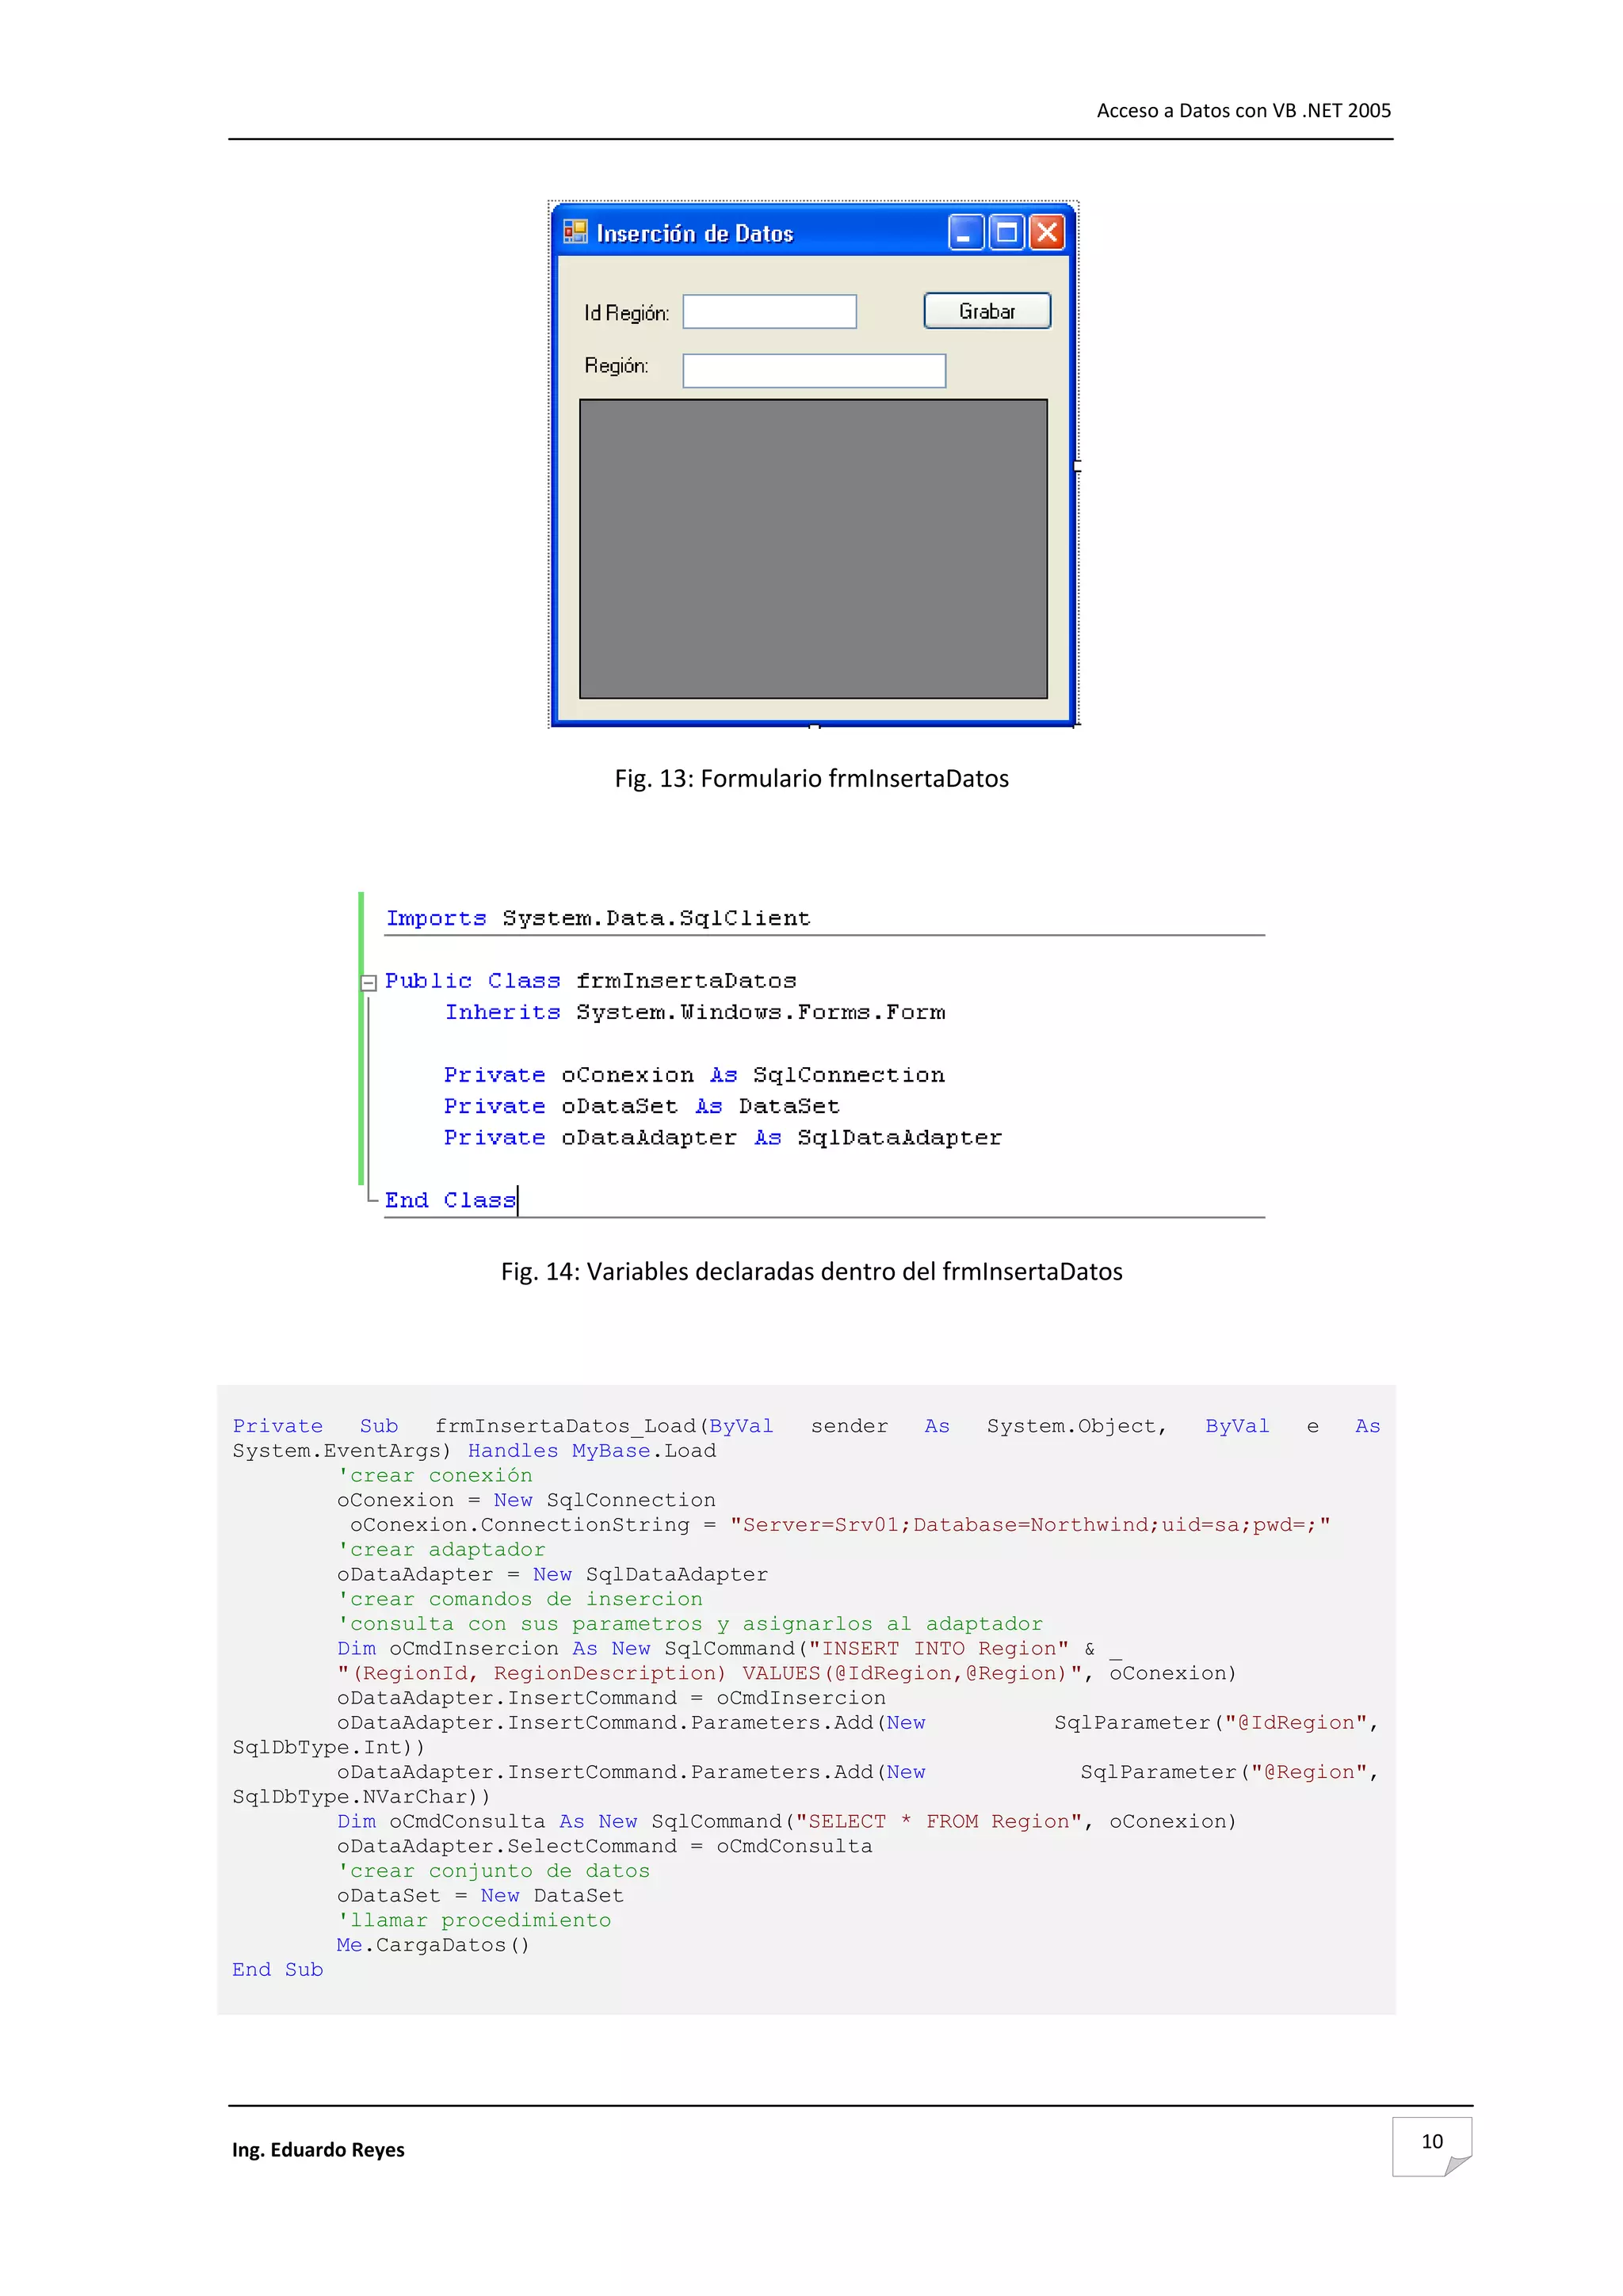Click the connection string 'Server=Srv01;Database=Northwind'
This screenshot has width=1623, height=2296.
click(1030, 1524)
